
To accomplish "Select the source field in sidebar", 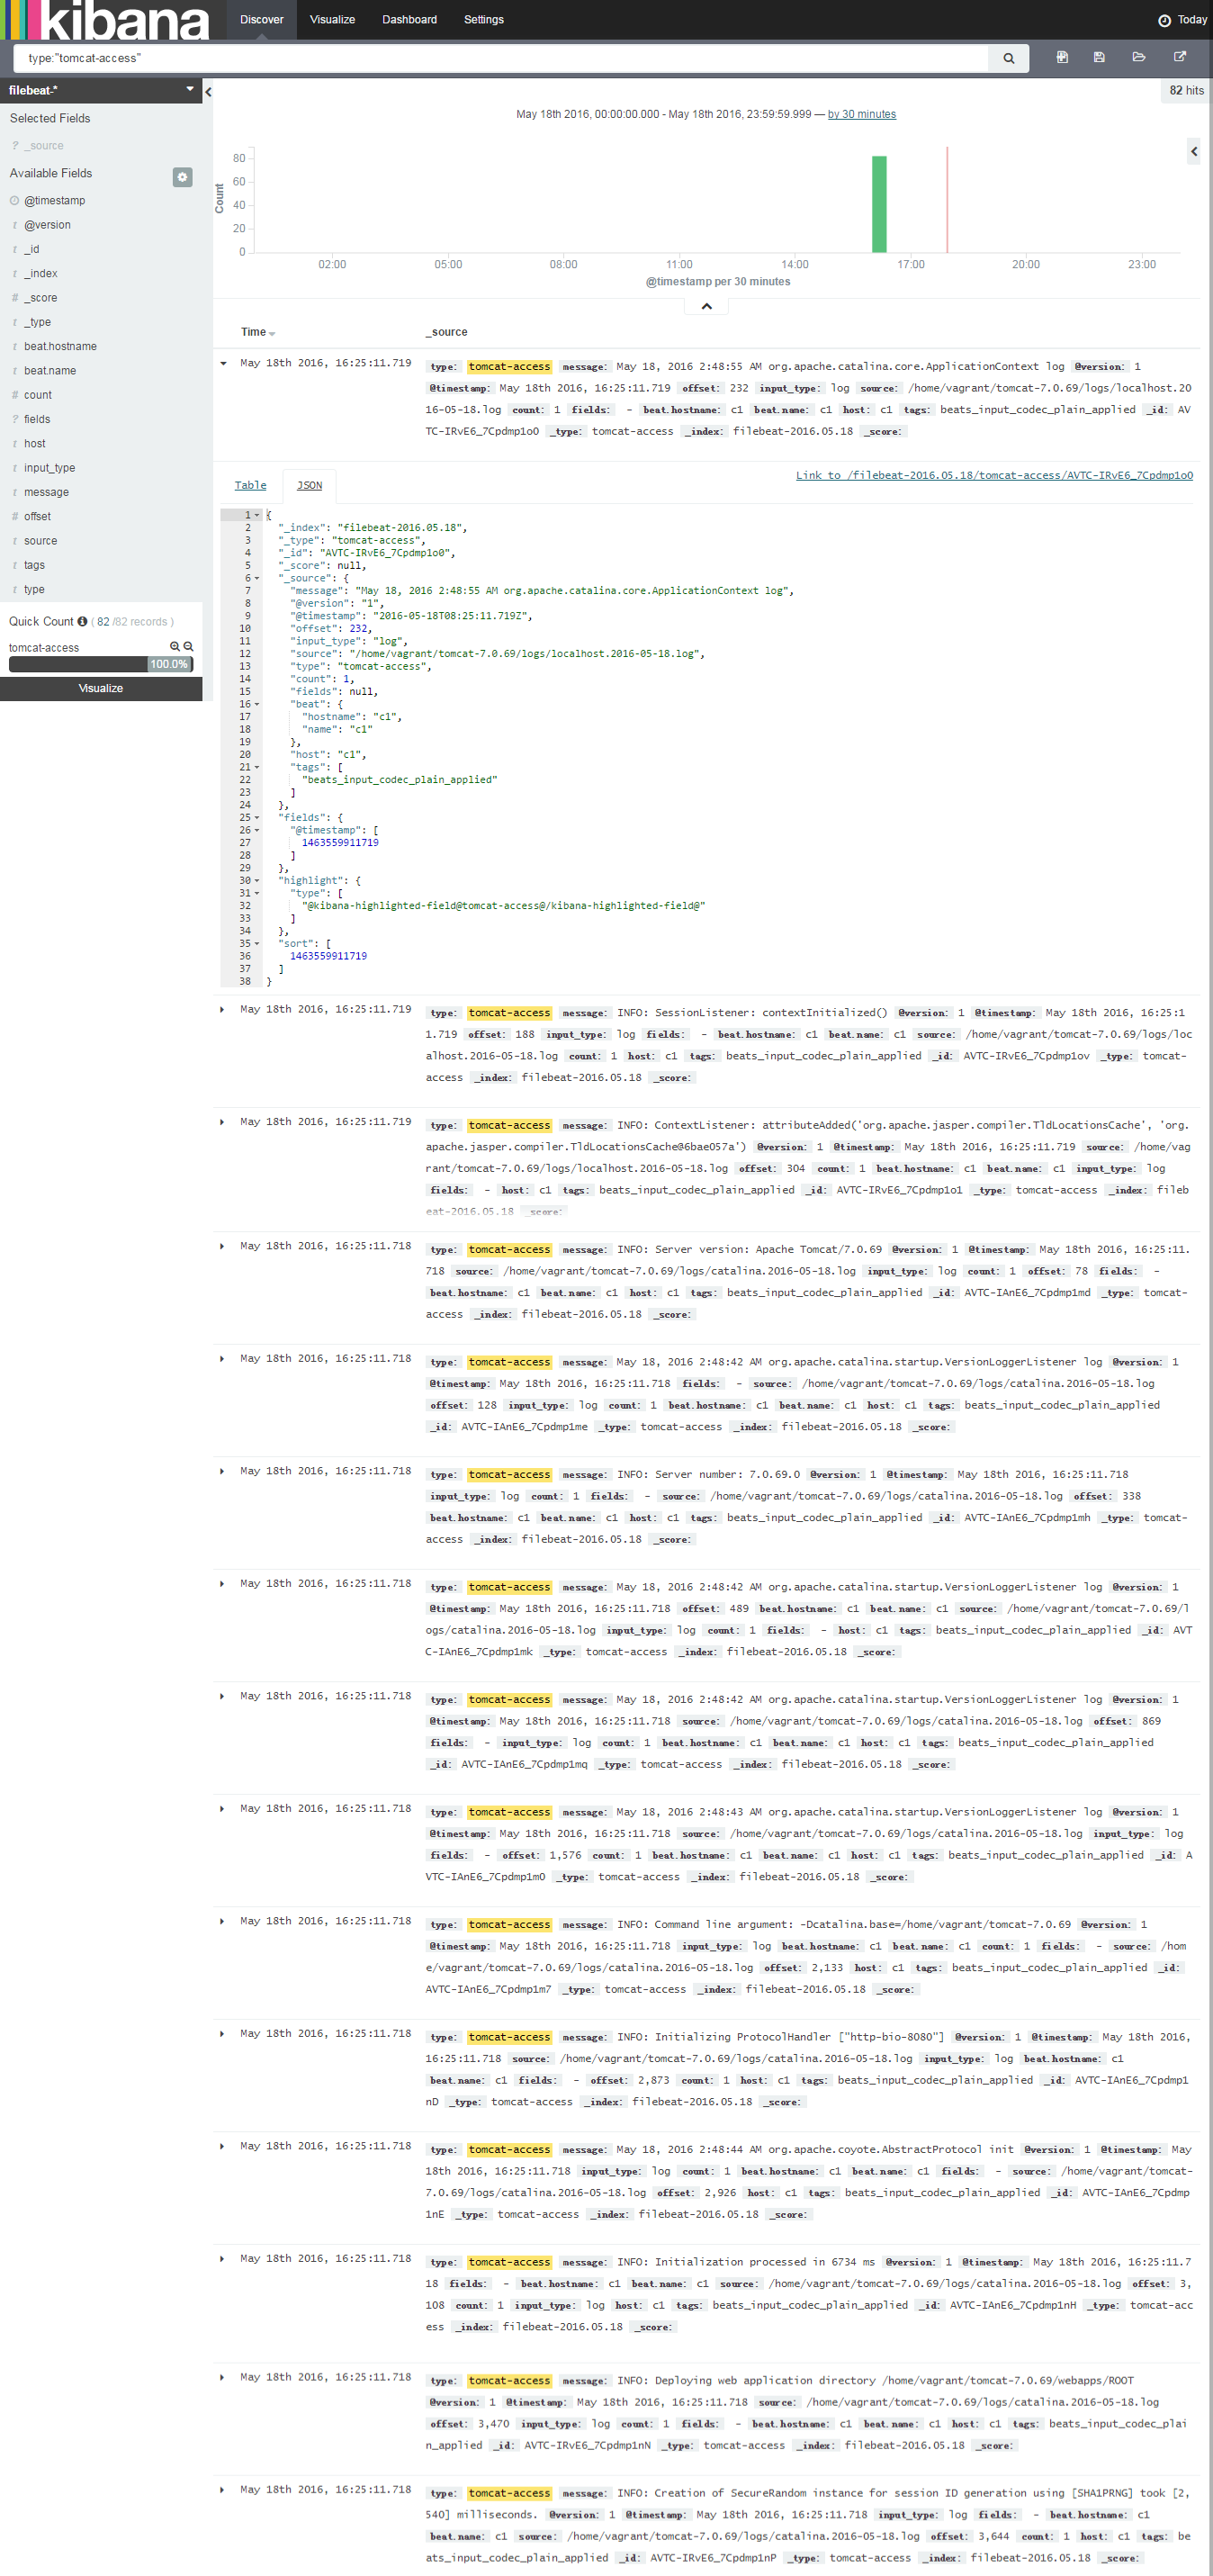I will coord(41,541).
